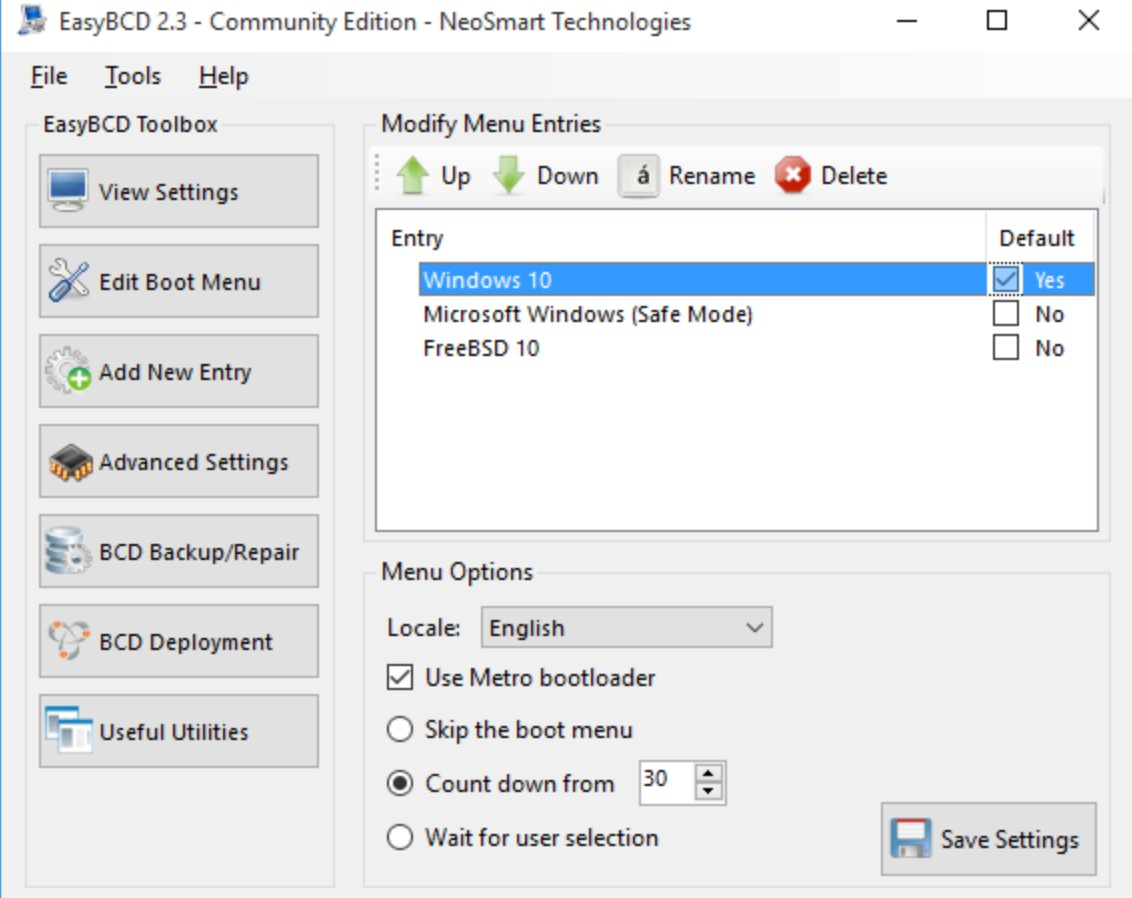The width and height of the screenshot is (1132, 898).
Task: Open the Tools menu
Action: coord(133,76)
